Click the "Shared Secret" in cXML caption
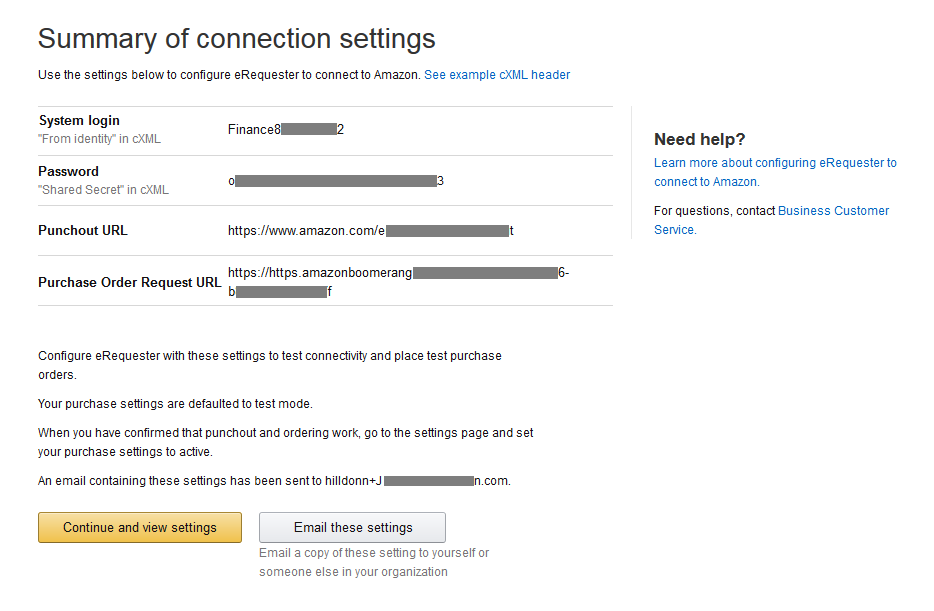This screenshot has height=611, width=934. click(x=103, y=190)
